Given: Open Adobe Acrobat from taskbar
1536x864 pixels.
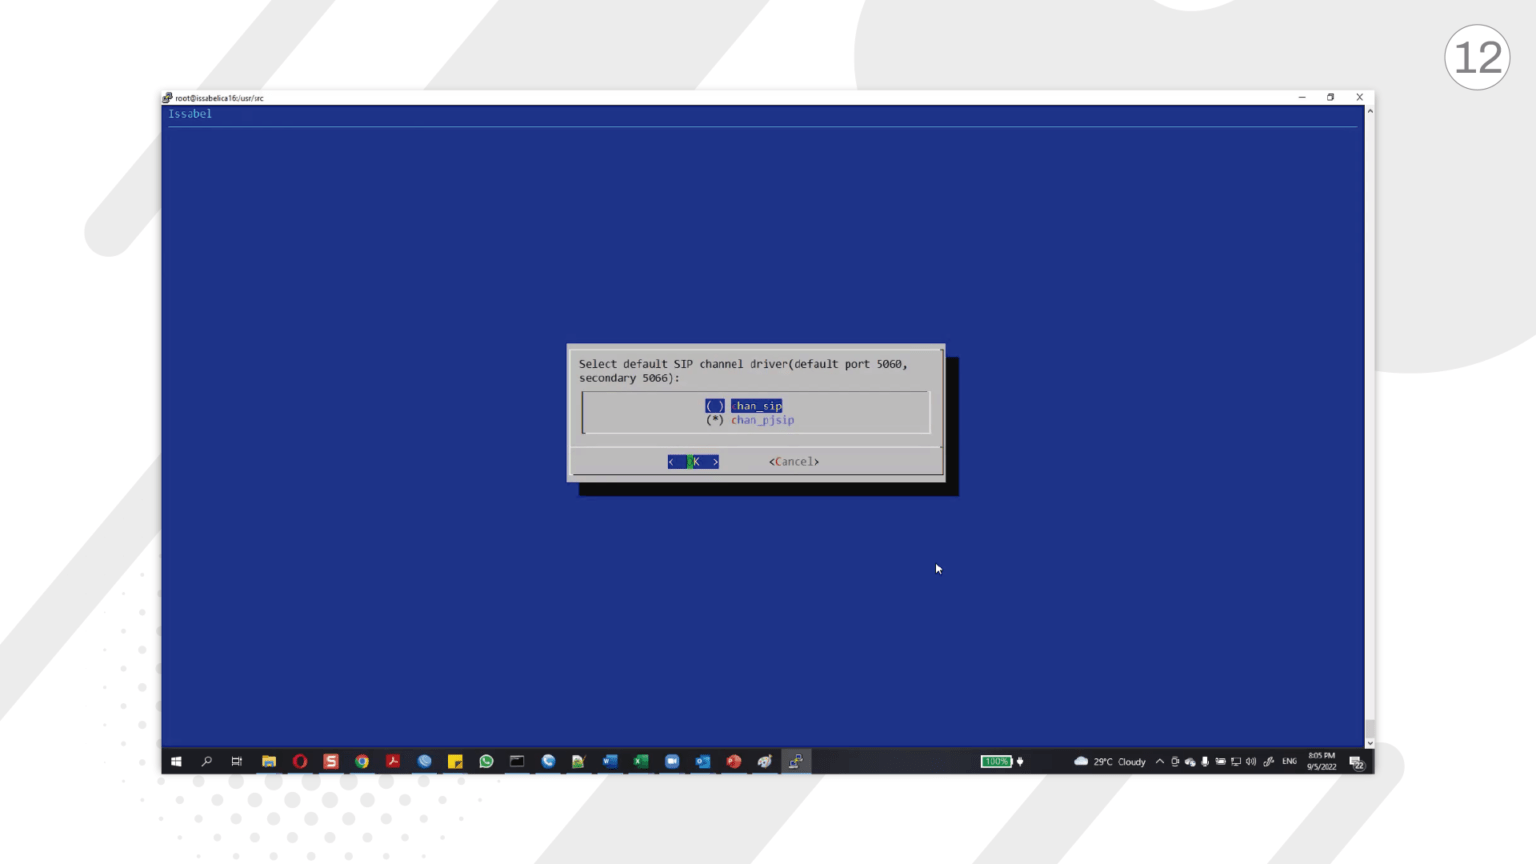Looking at the screenshot, I should click(393, 762).
